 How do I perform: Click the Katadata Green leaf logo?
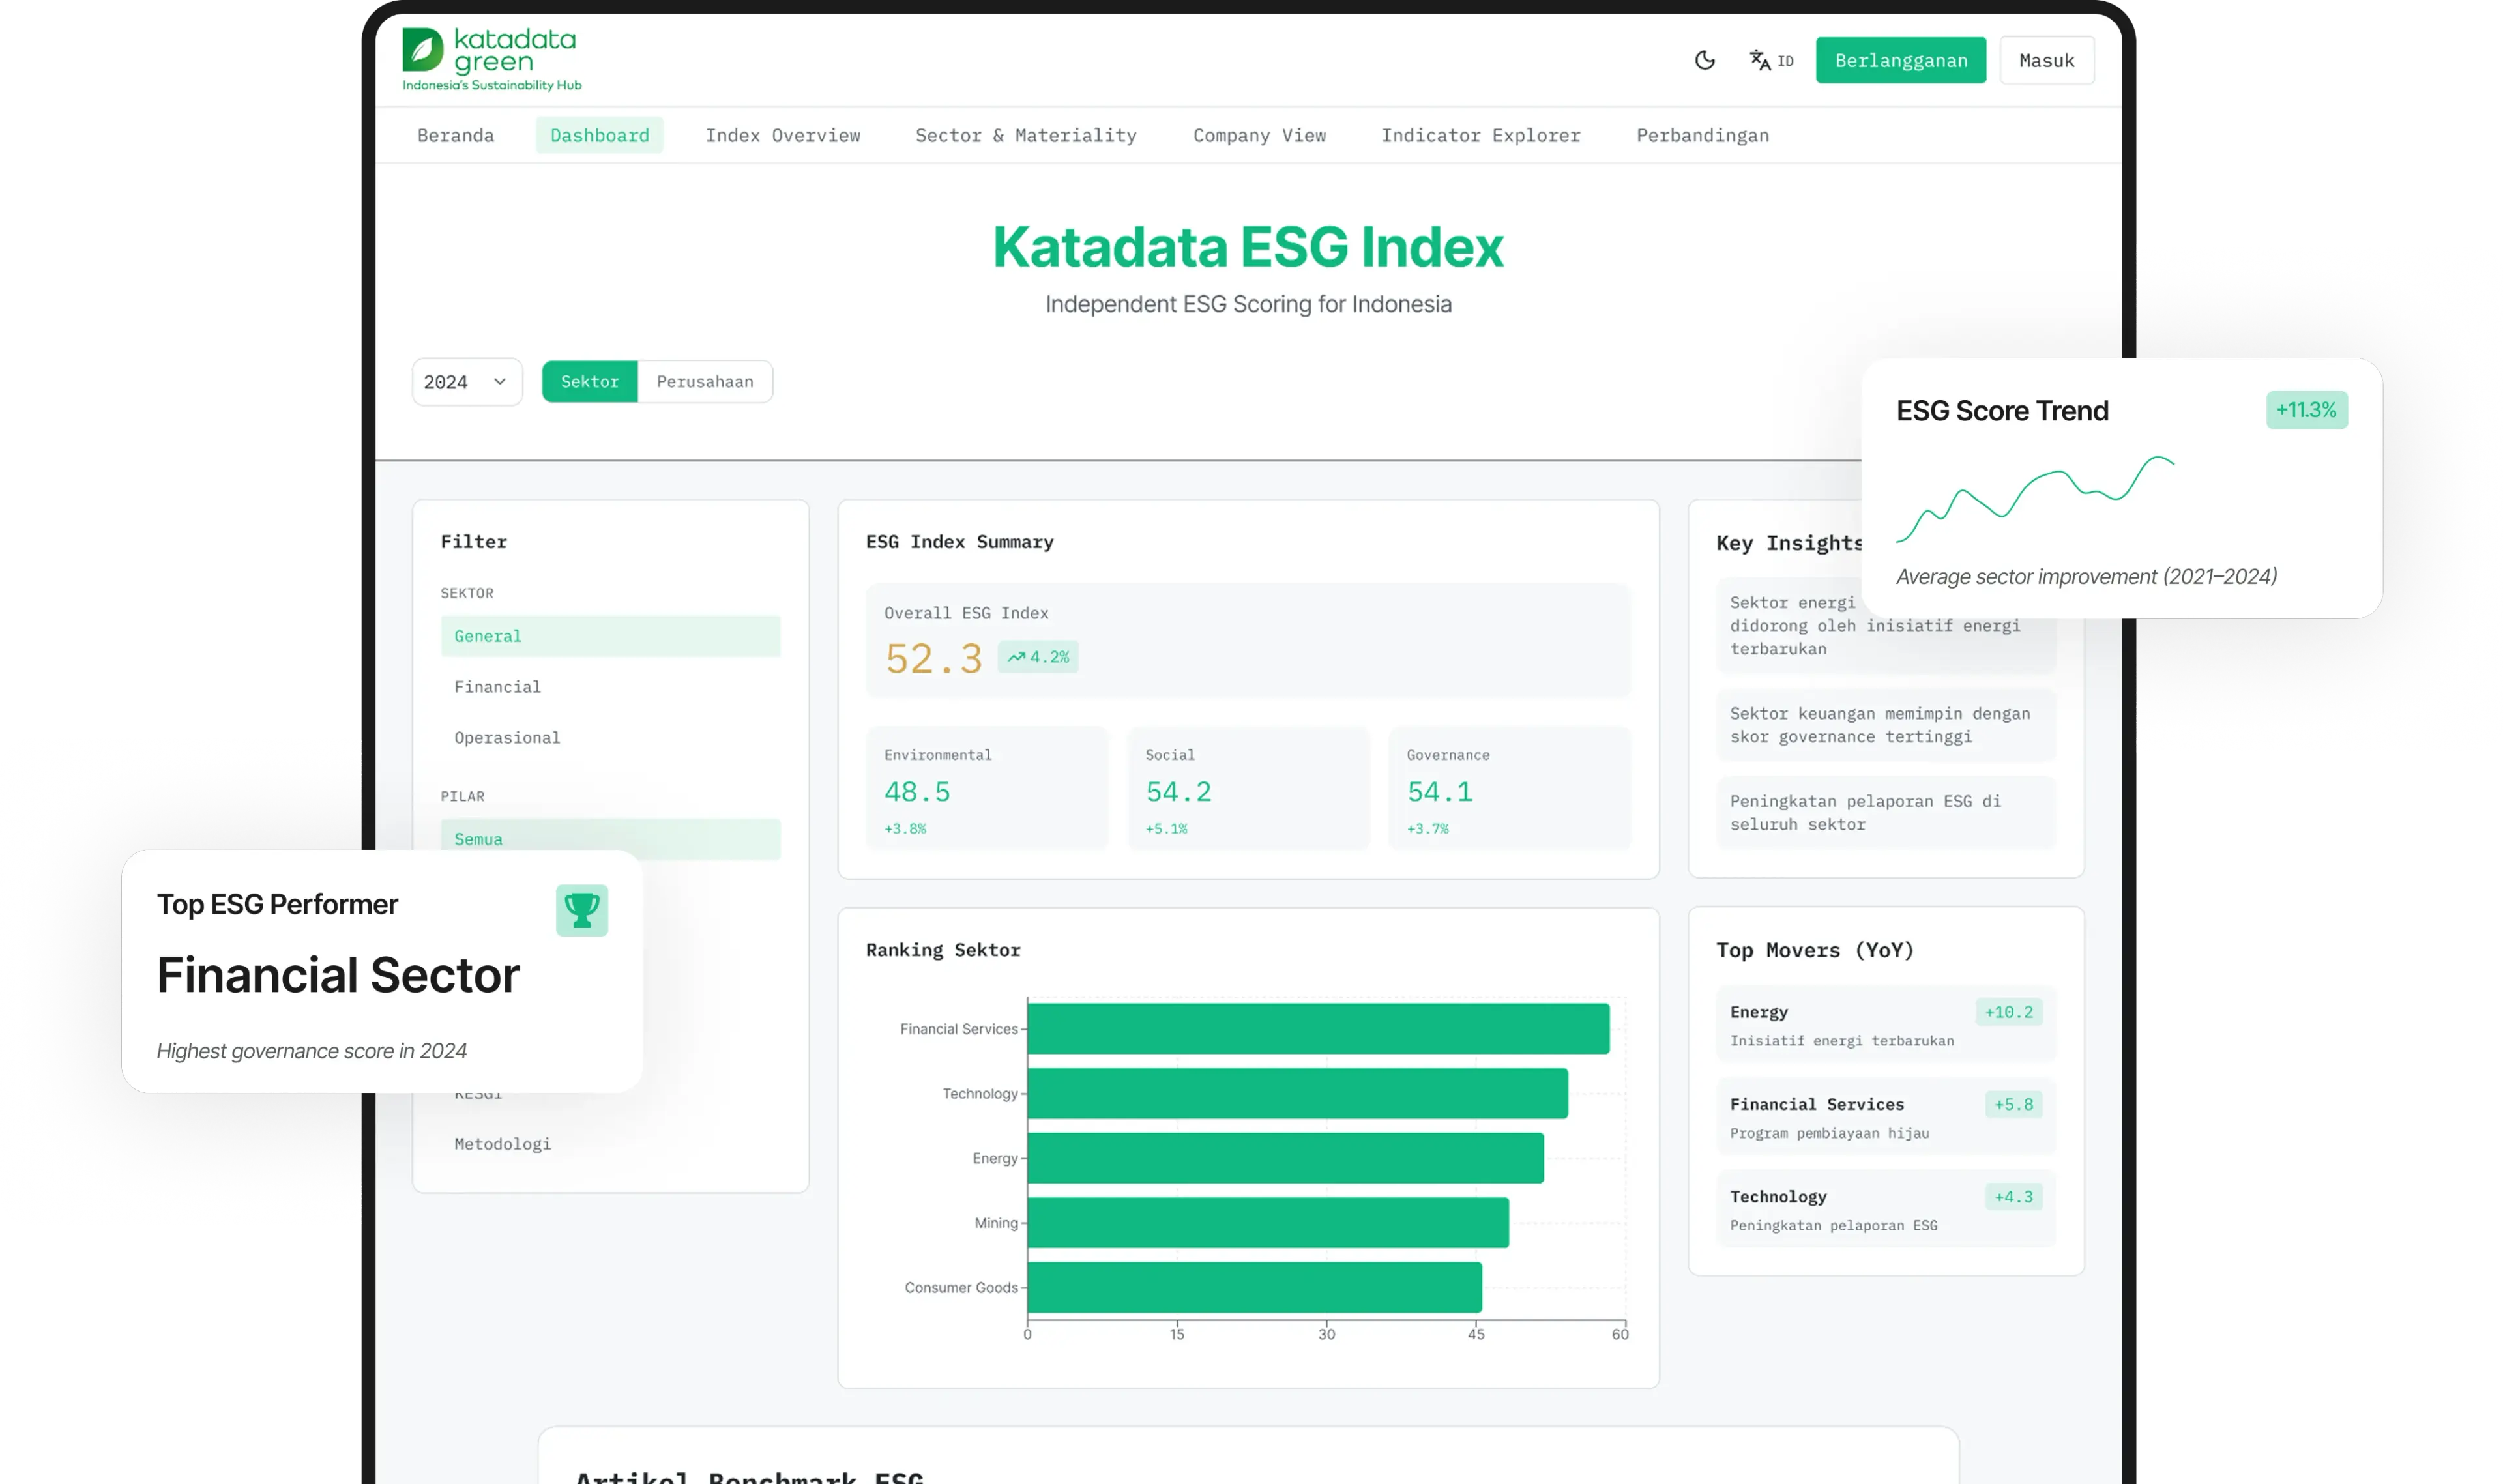[x=423, y=50]
